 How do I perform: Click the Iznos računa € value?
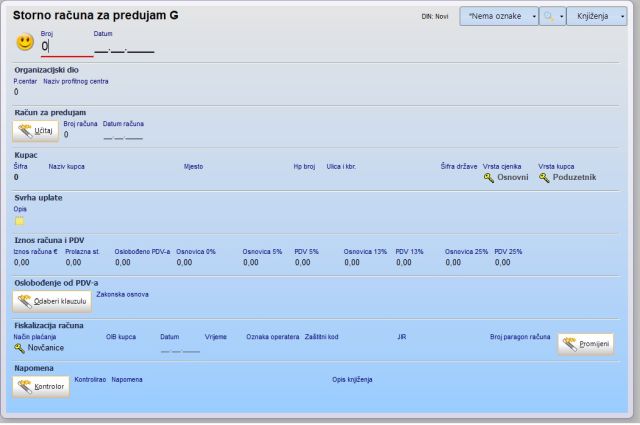22,262
